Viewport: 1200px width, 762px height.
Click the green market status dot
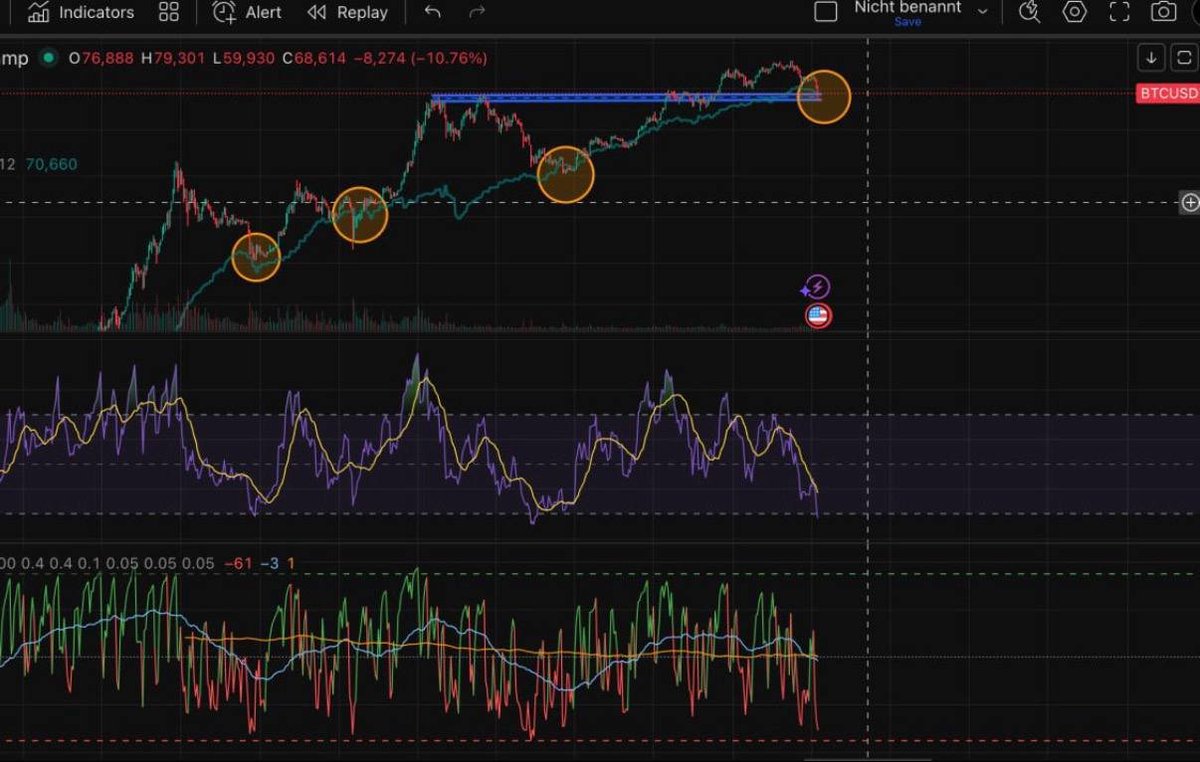(x=47, y=59)
